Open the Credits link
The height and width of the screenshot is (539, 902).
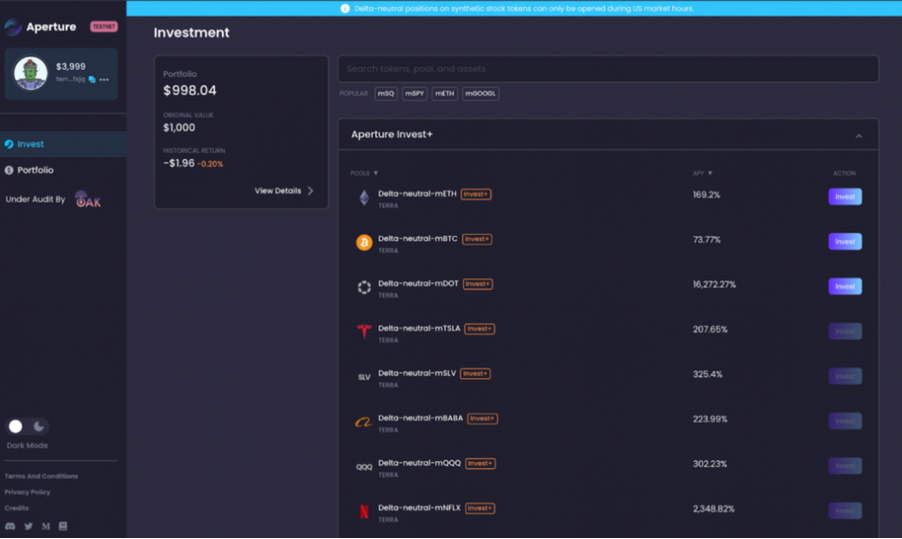pos(17,508)
